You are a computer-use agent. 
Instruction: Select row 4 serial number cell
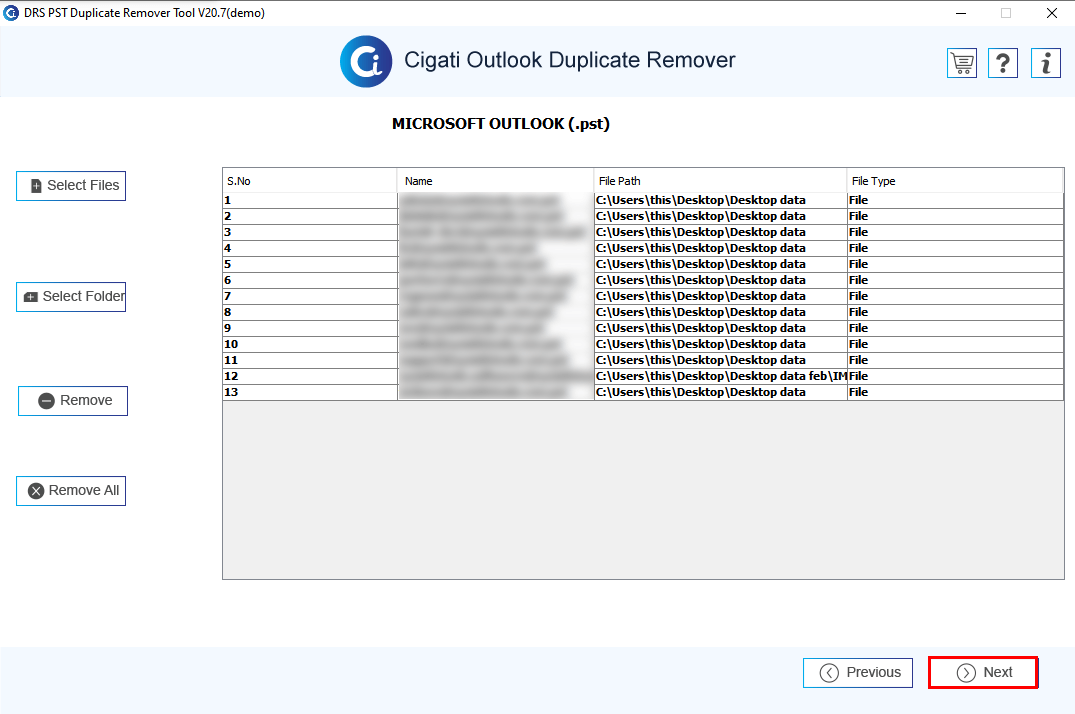click(310, 248)
